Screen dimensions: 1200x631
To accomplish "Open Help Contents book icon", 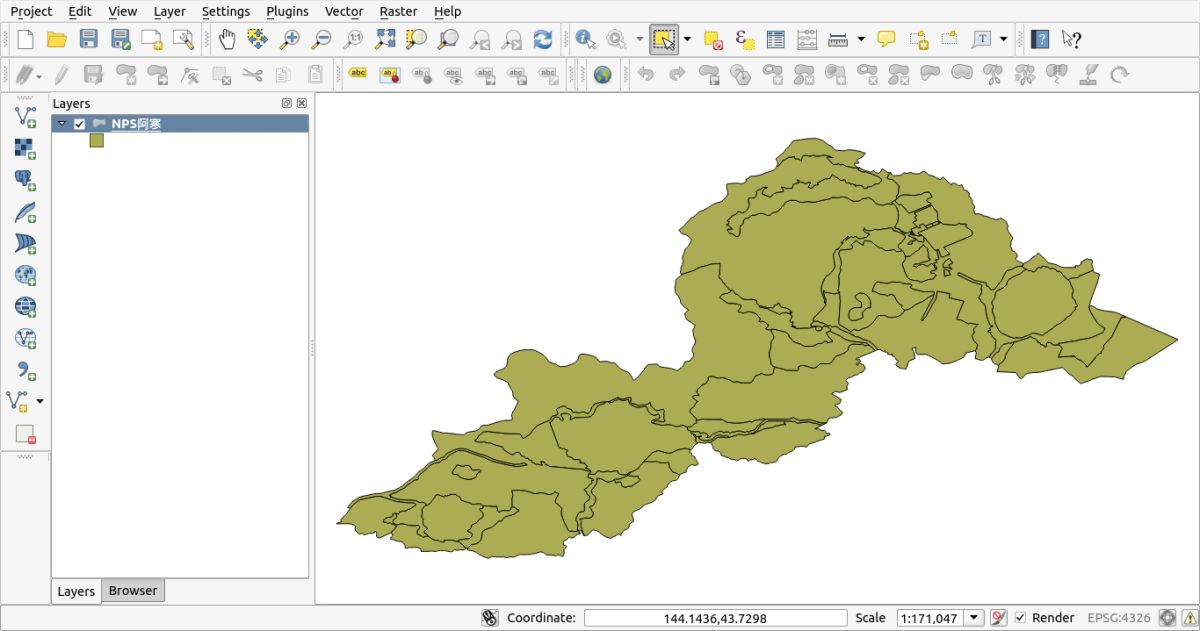I will click(x=1040, y=39).
